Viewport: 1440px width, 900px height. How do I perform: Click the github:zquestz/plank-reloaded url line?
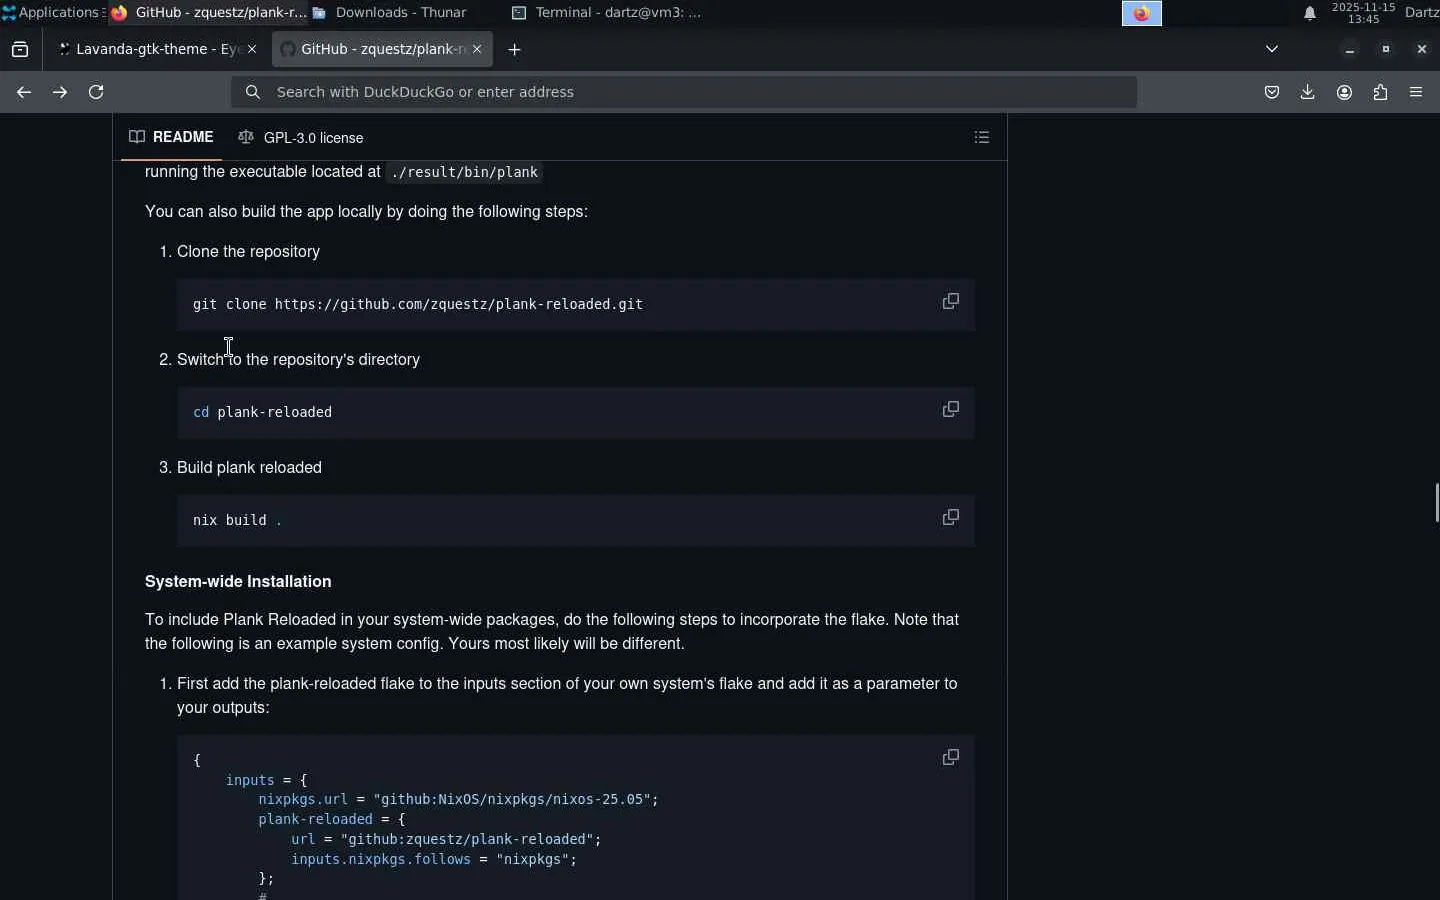click(446, 839)
